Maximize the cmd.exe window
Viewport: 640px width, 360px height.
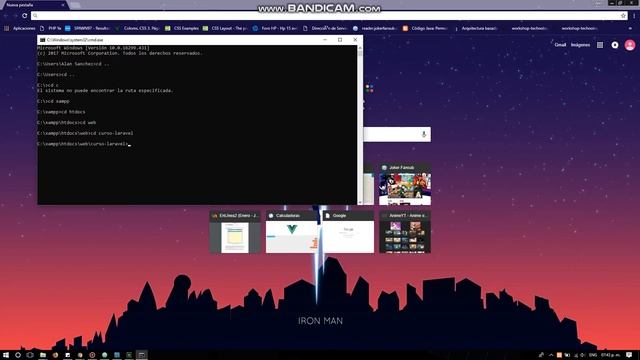(x=340, y=40)
